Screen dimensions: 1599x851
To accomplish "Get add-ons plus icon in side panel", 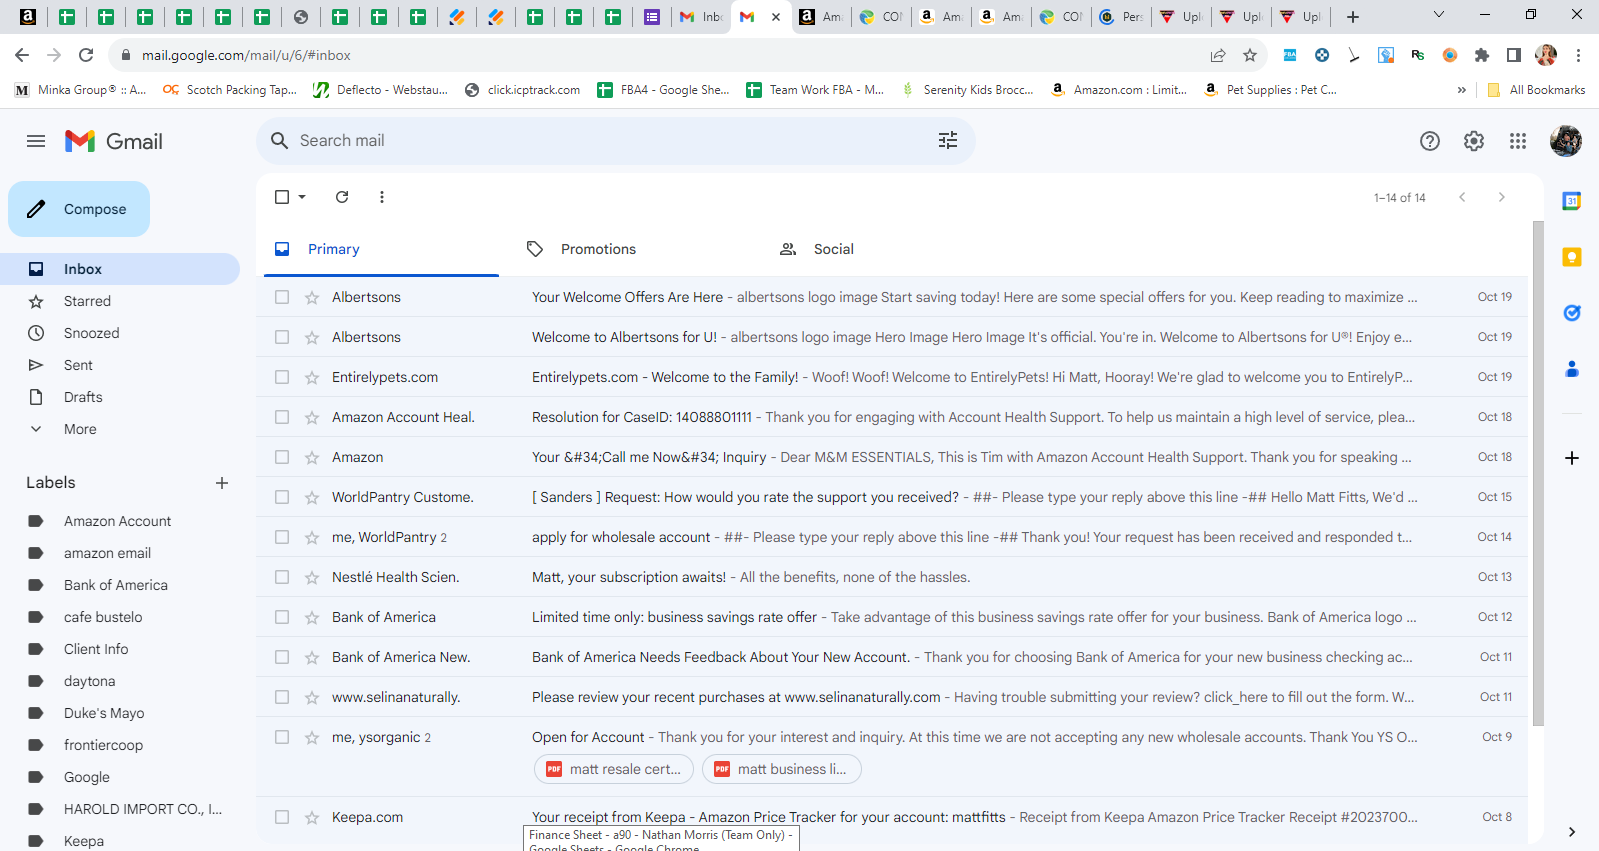I will [1572, 458].
